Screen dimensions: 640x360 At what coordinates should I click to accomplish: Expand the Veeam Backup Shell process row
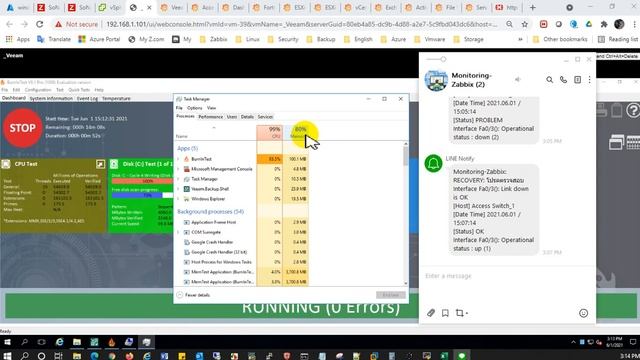[178, 189]
